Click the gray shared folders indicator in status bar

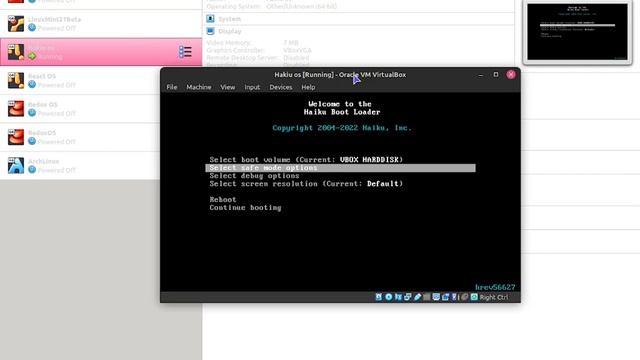coord(427,297)
